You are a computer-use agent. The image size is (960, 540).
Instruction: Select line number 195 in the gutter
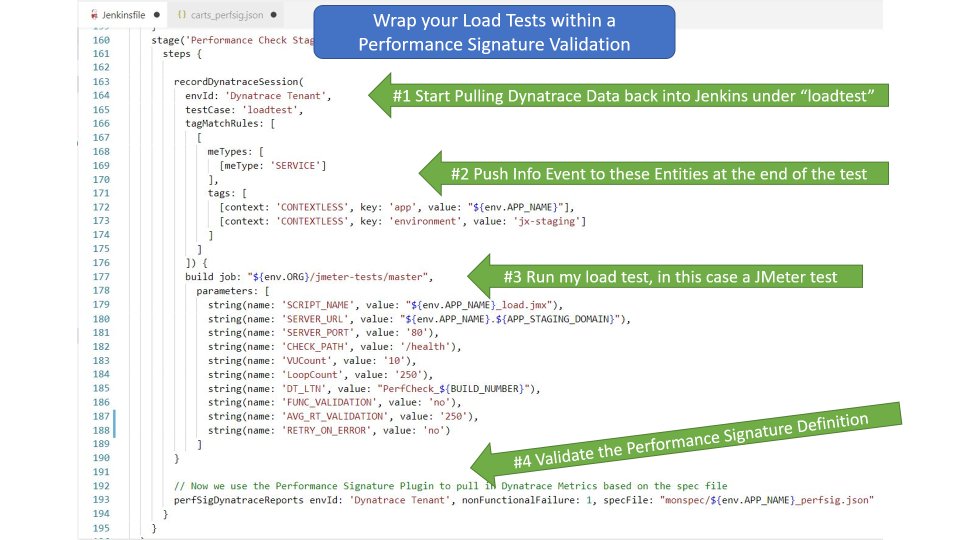tap(101, 528)
